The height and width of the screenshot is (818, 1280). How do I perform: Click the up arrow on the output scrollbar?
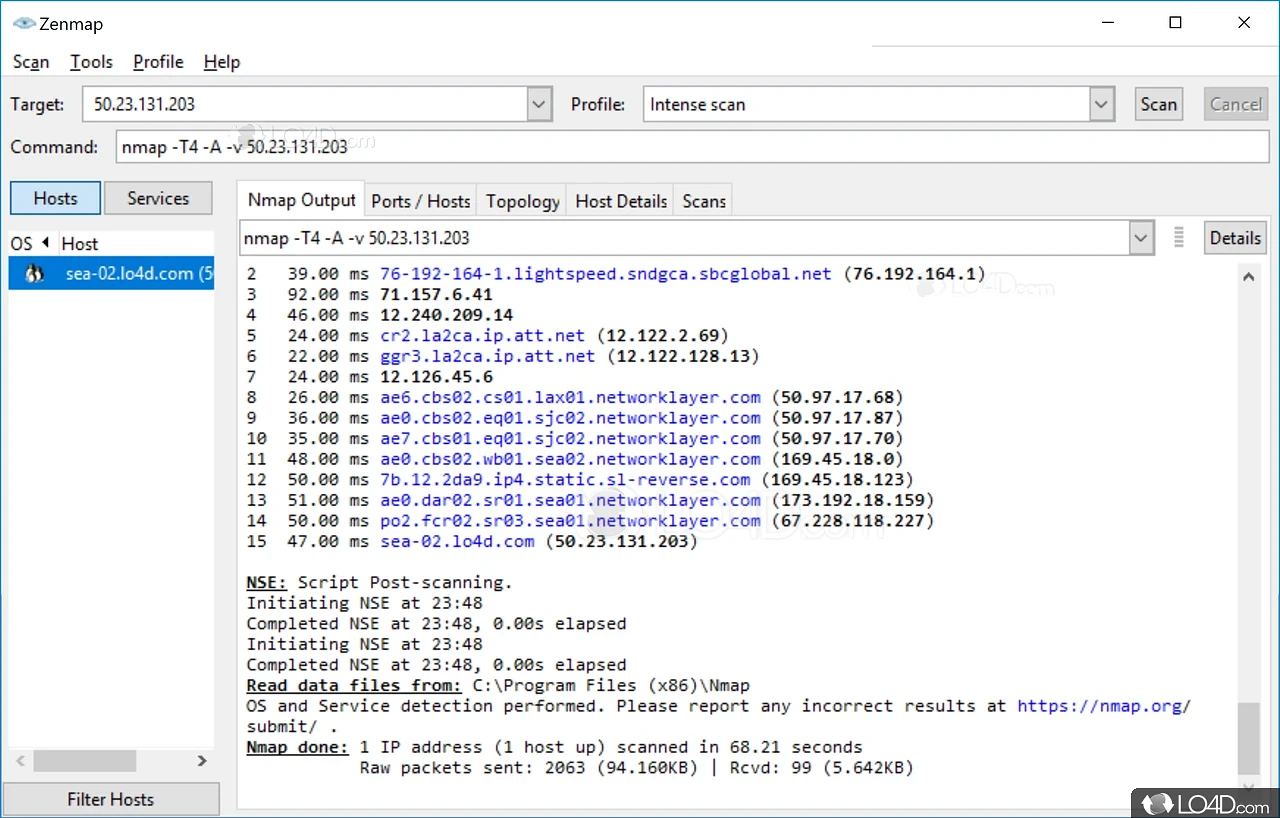(x=1248, y=276)
